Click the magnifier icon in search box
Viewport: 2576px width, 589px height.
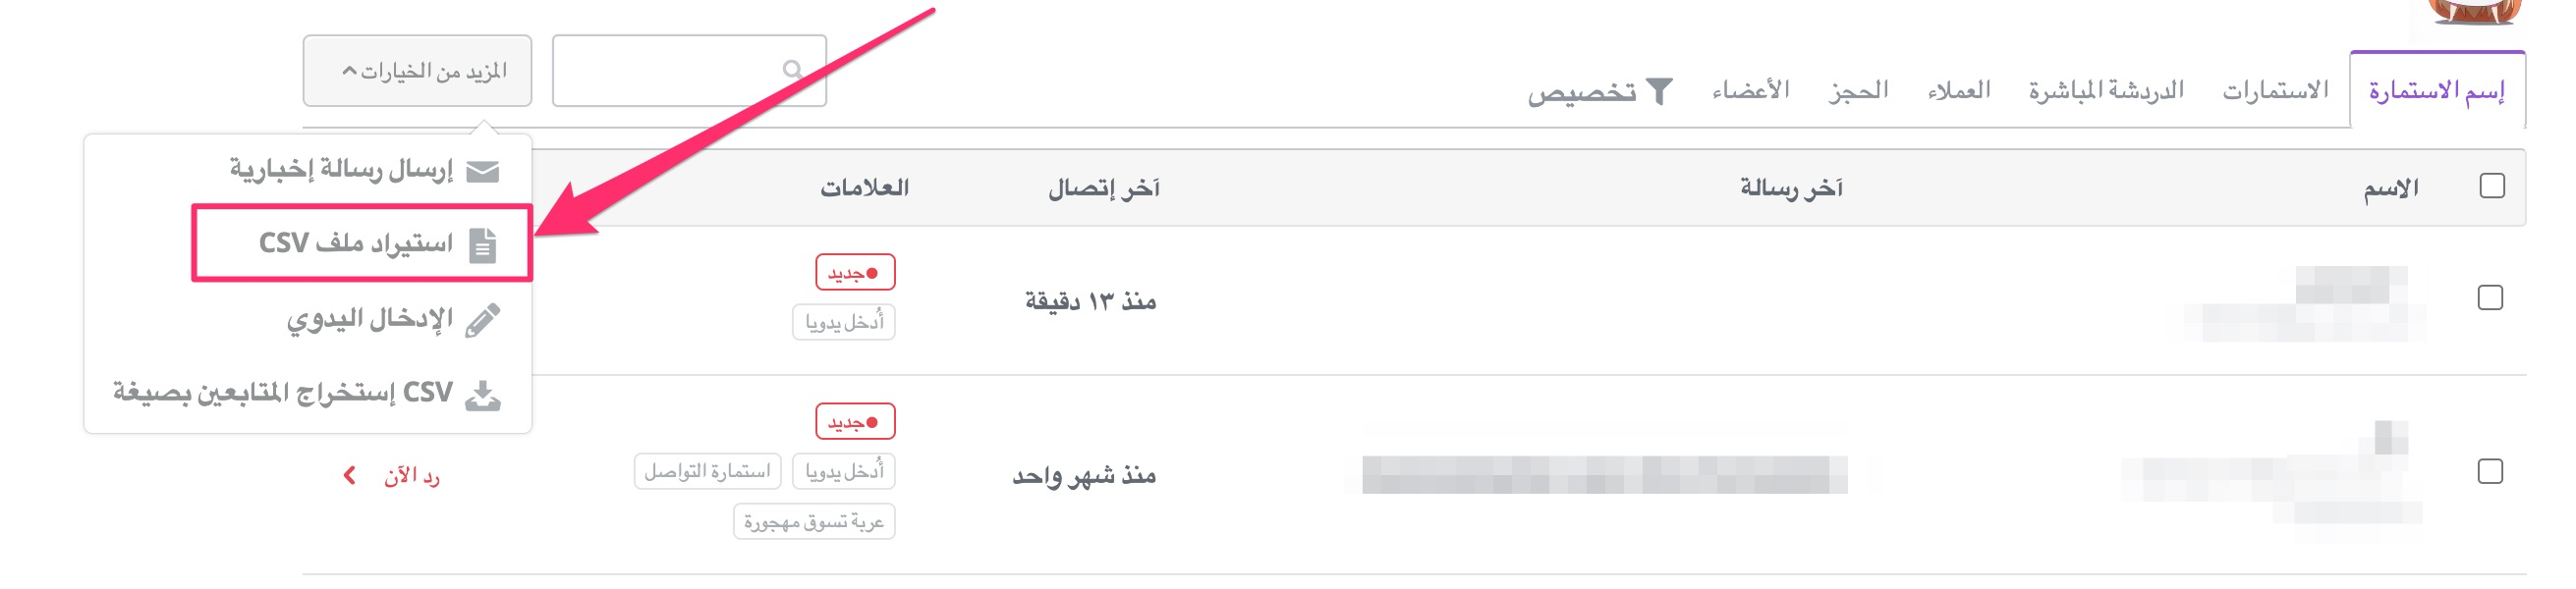[792, 69]
